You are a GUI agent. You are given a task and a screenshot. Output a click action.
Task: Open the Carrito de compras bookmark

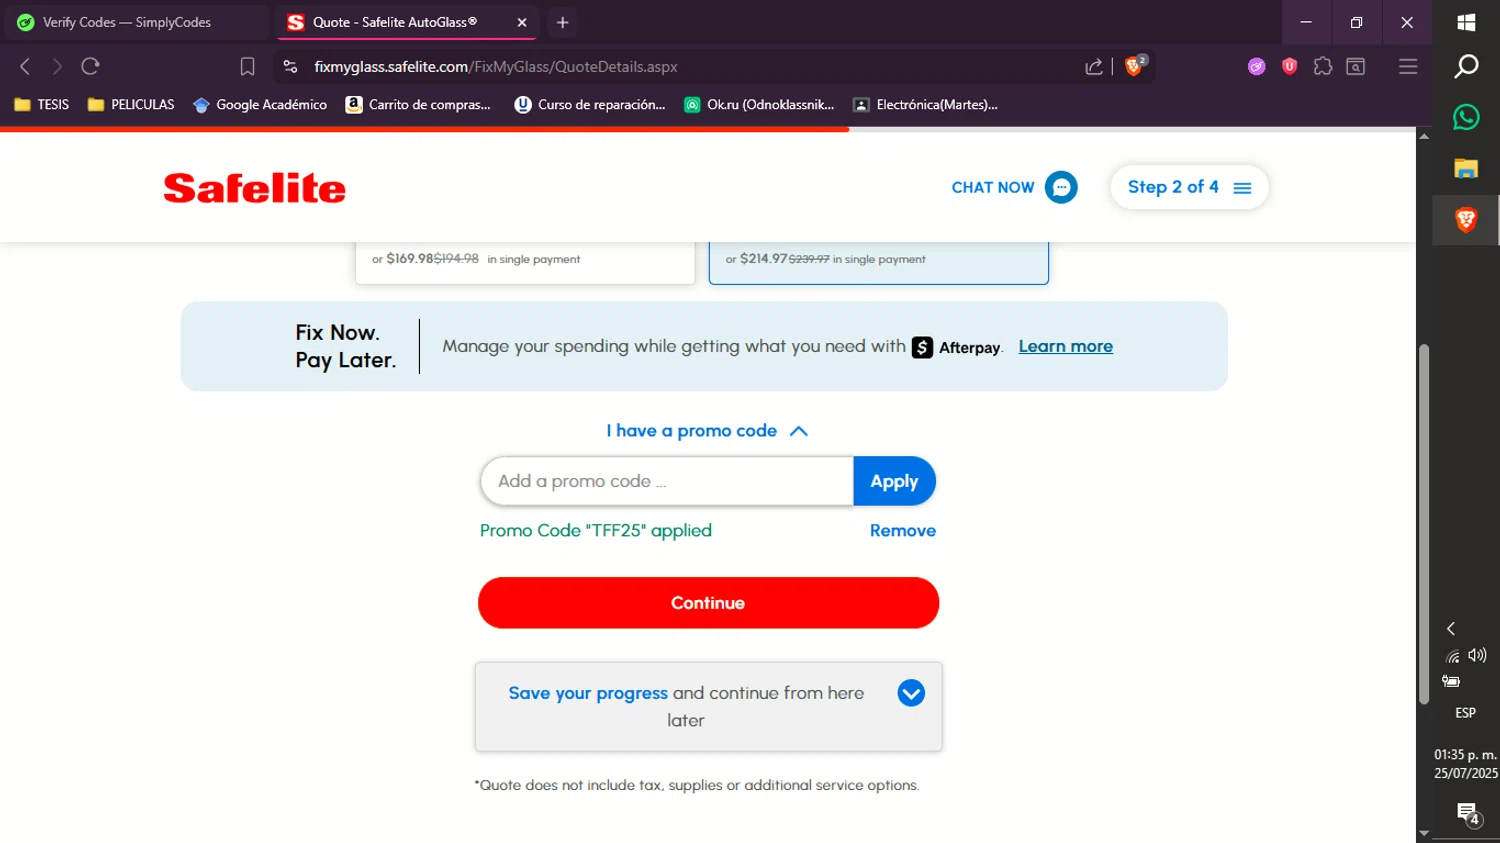tap(418, 104)
